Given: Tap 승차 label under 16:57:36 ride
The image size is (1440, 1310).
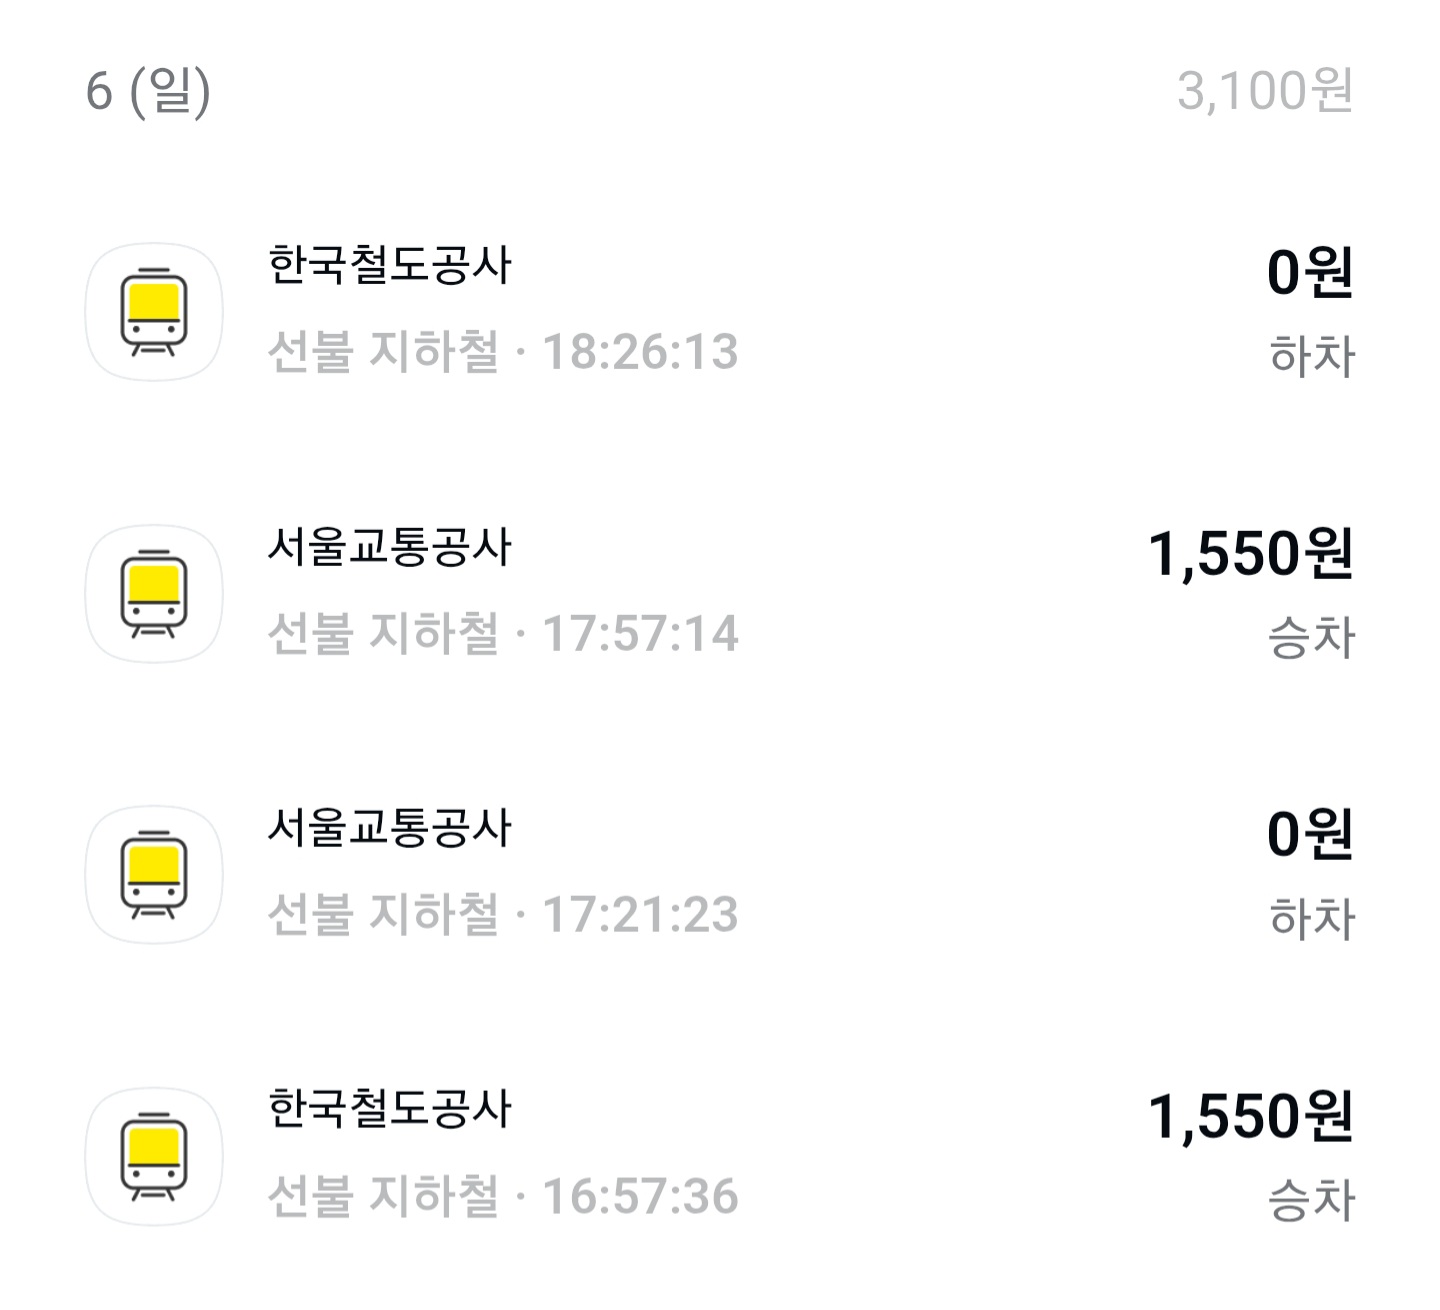Looking at the screenshot, I should pos(1312,1201).
